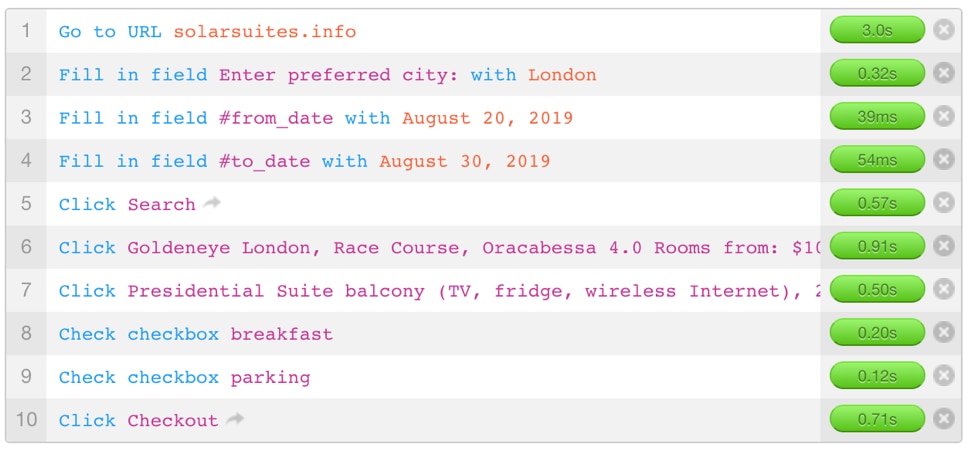Remove Presidential Suite step via X icon
This screenshot has width=974, height=449.
[x=944, y=289]
